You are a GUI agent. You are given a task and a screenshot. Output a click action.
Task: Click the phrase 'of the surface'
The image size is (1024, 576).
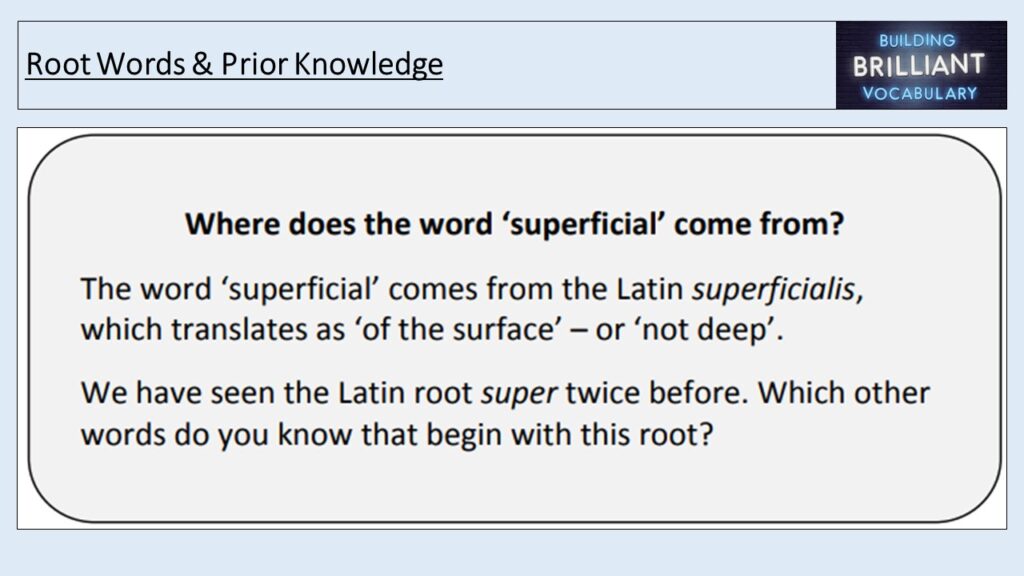(x=457, y=329)
